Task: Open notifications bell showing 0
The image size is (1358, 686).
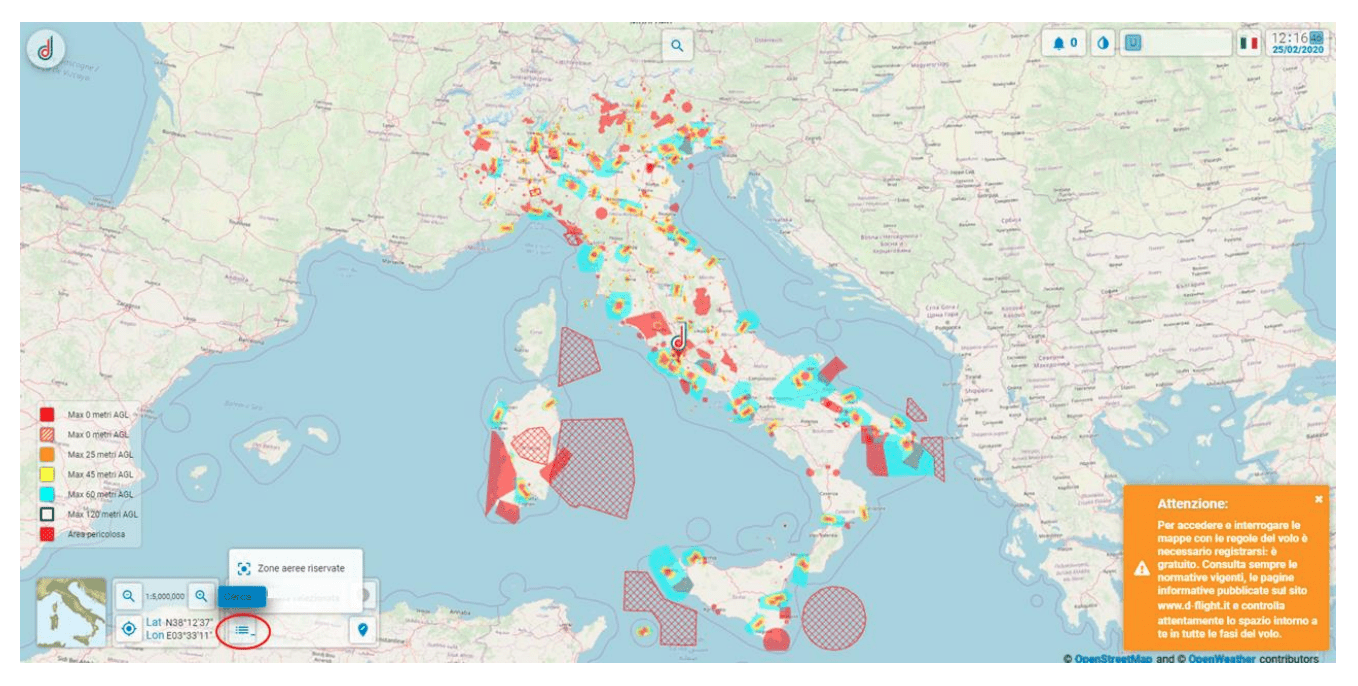Action: pos(1064,44)
